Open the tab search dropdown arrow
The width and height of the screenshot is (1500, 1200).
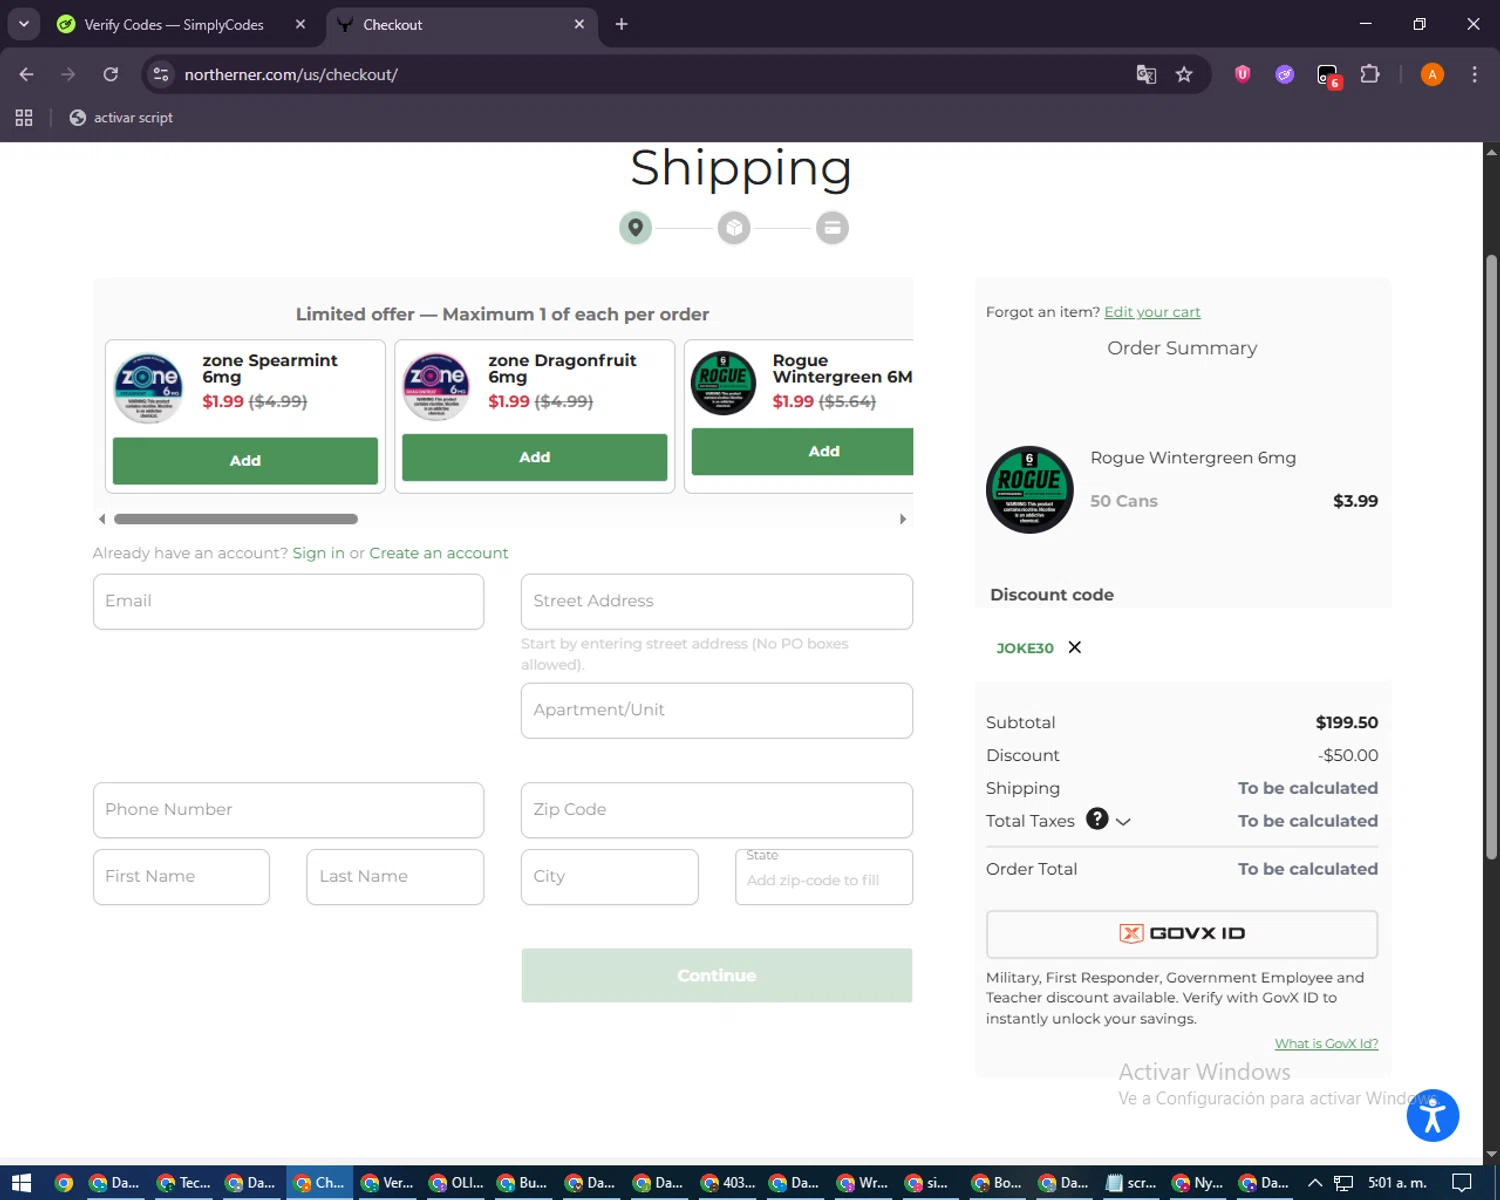[x=23, y=24]
